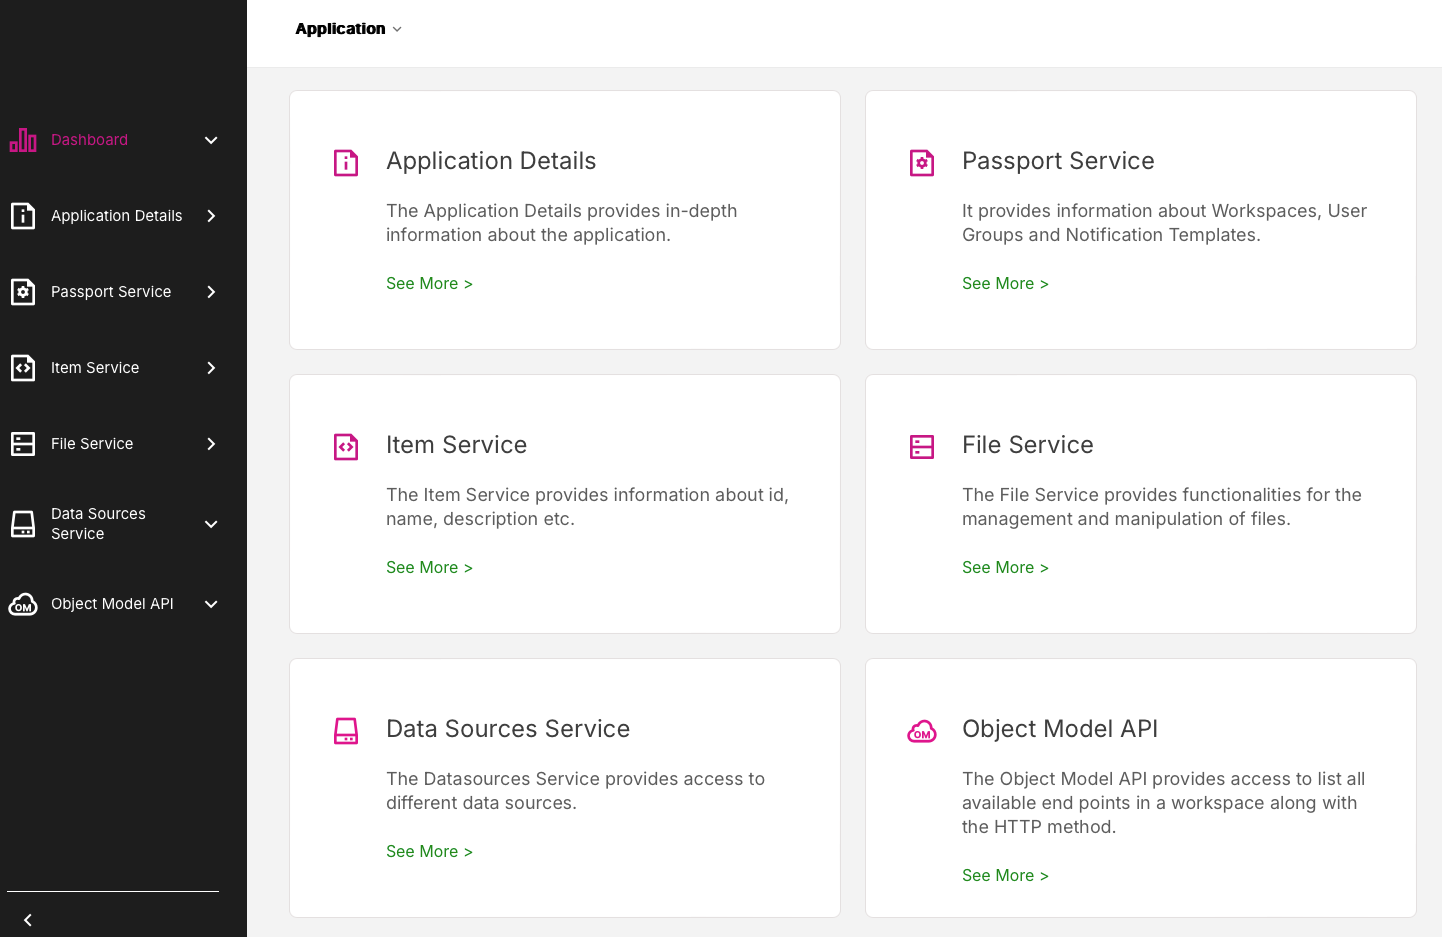Collapse the sidebar with the bottom arrow

(28, 920)
